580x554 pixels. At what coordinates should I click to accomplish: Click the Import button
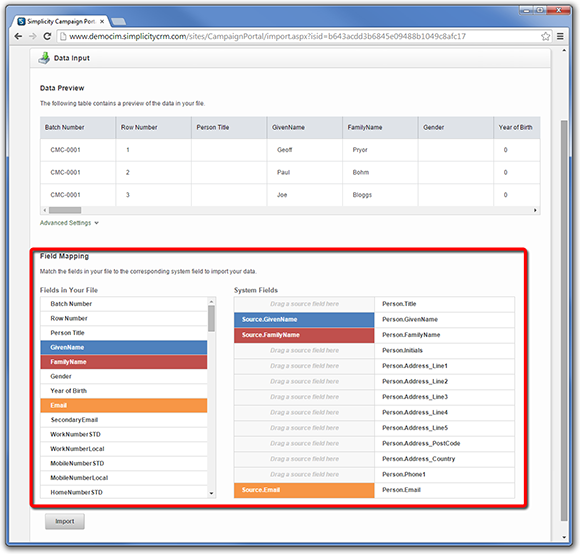coord(65,521)
